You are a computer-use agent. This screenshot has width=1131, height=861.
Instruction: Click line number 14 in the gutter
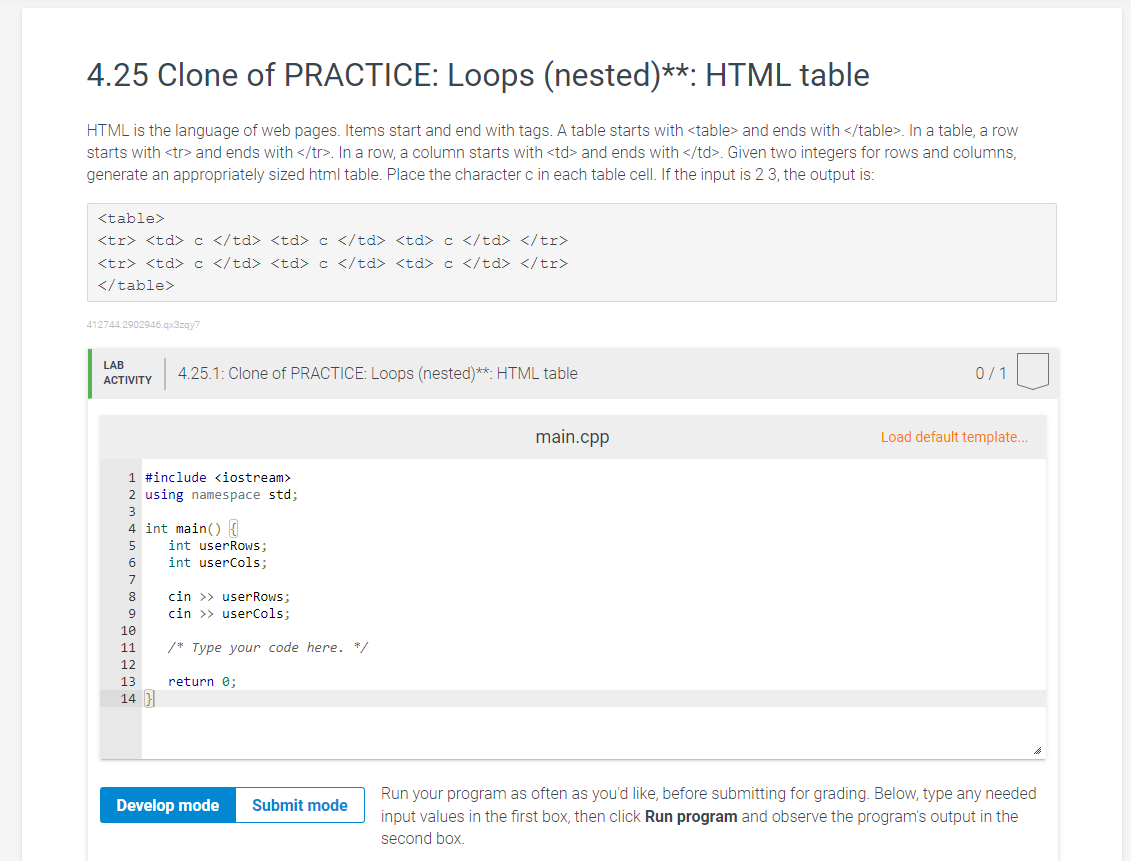pyautogui.click(x=128, y=698)
